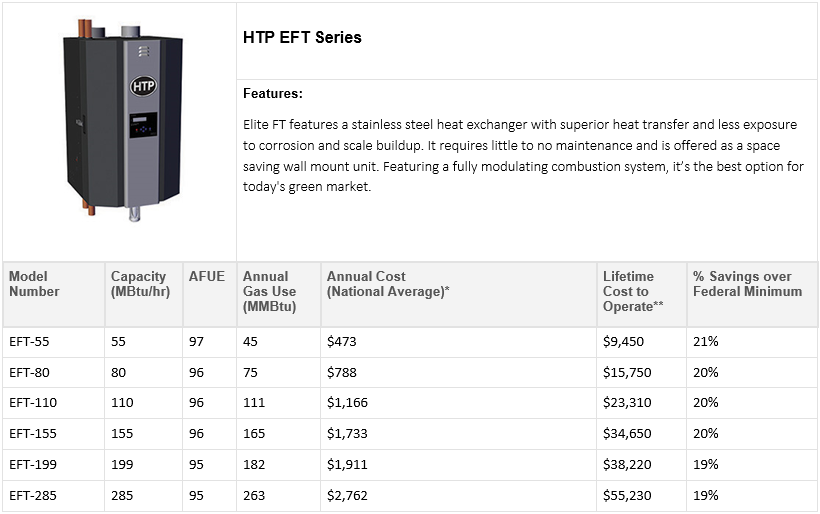
Task: Click the AFUE column header
Action: click(207, 276)
